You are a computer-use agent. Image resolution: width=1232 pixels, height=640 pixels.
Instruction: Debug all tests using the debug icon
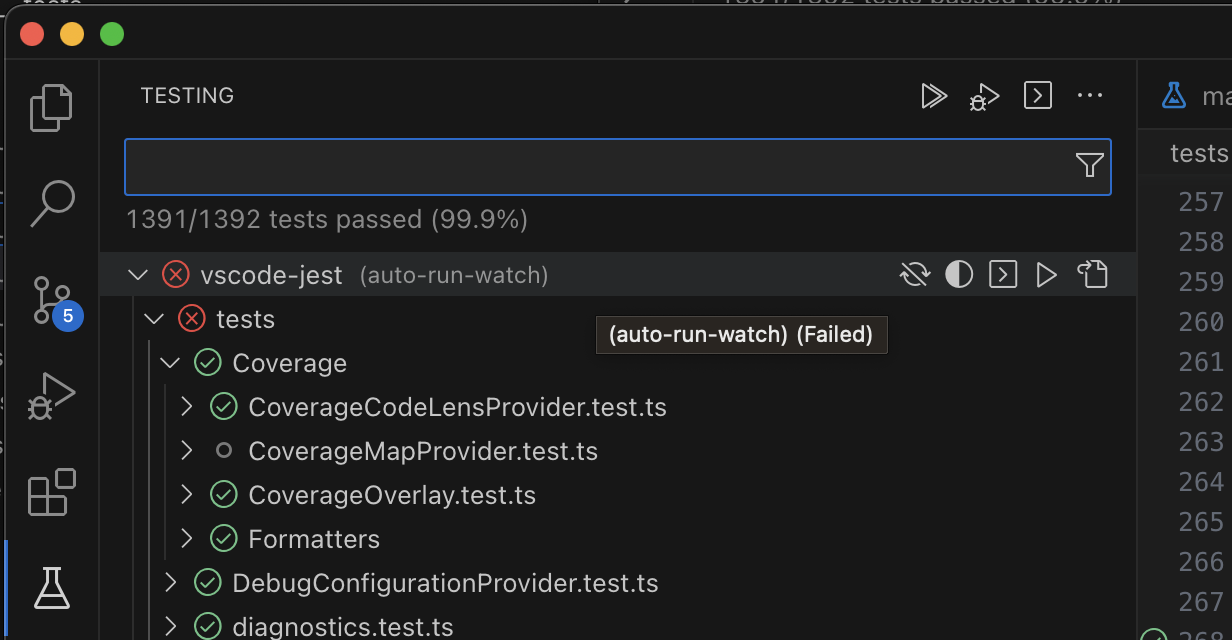tap(984, 96)
